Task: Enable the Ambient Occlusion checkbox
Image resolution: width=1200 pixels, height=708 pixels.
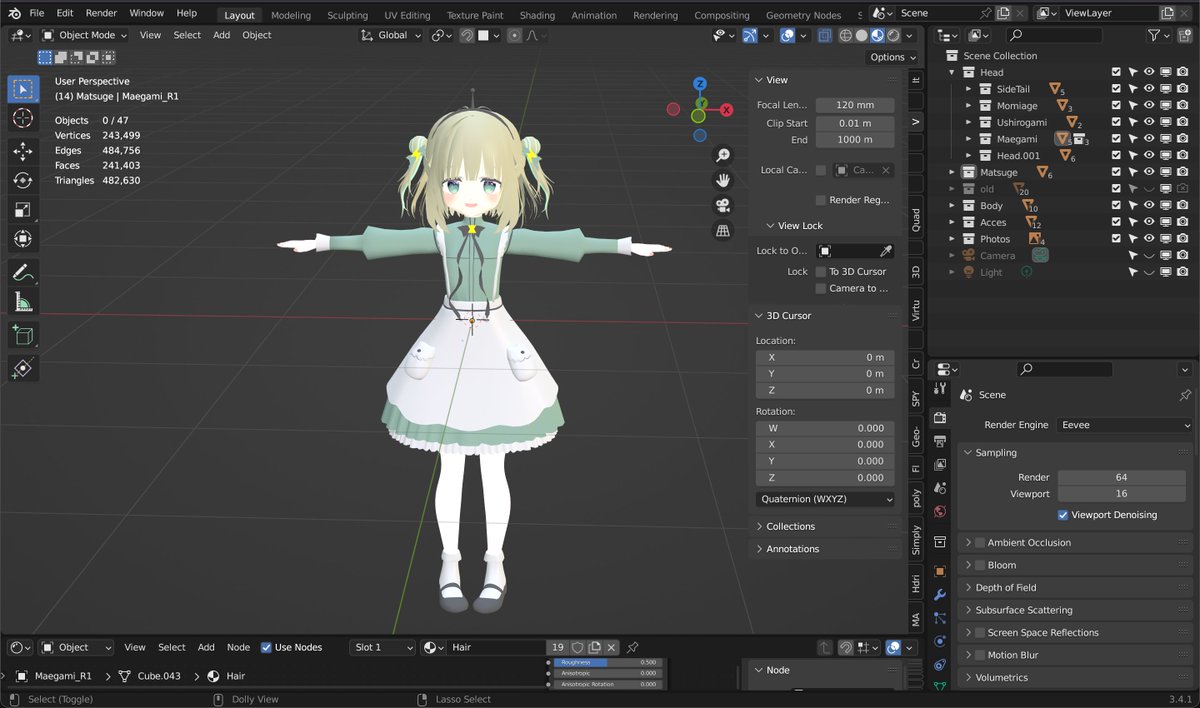Action: 980,543
